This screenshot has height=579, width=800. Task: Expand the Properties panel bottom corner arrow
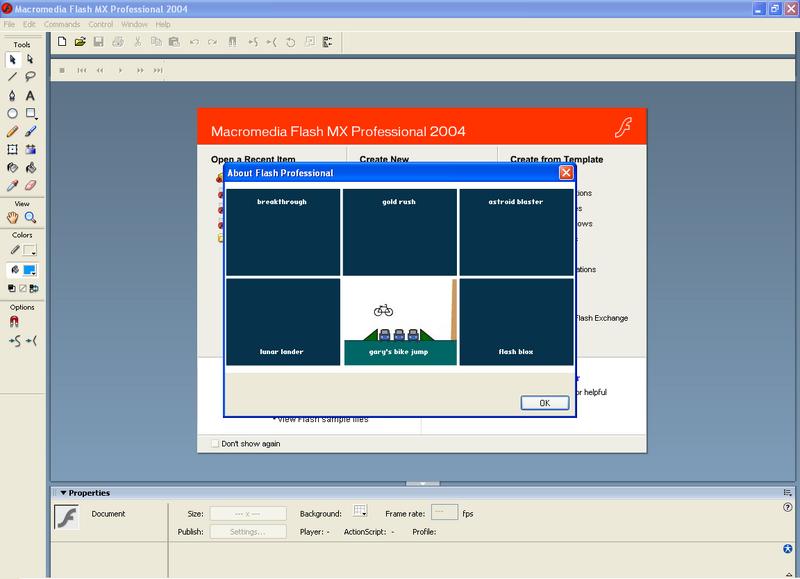(788, 574)
